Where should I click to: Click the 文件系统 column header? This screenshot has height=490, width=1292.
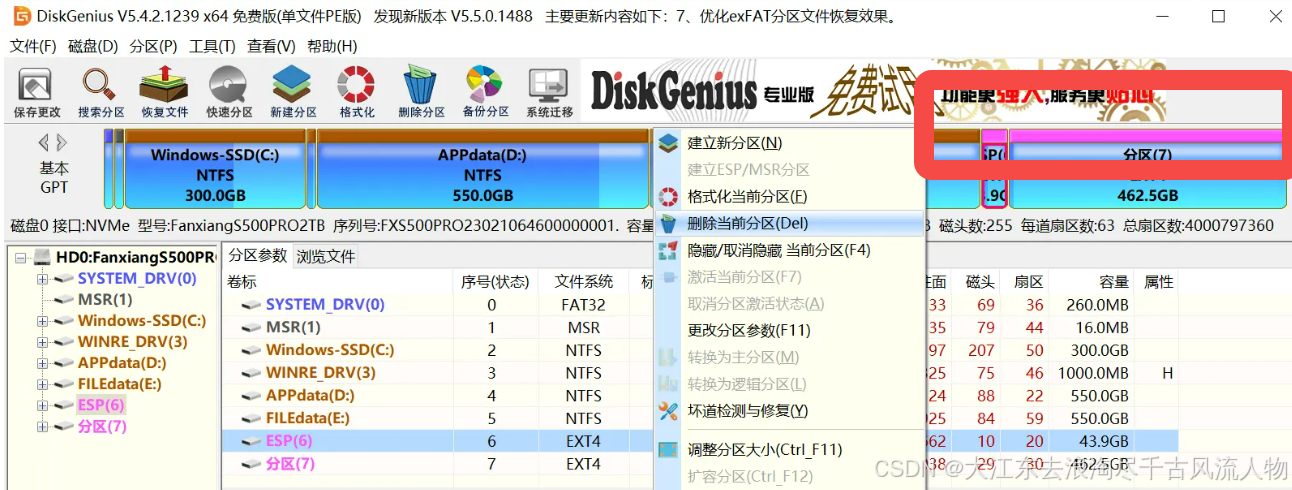click(x=584, y=282)
